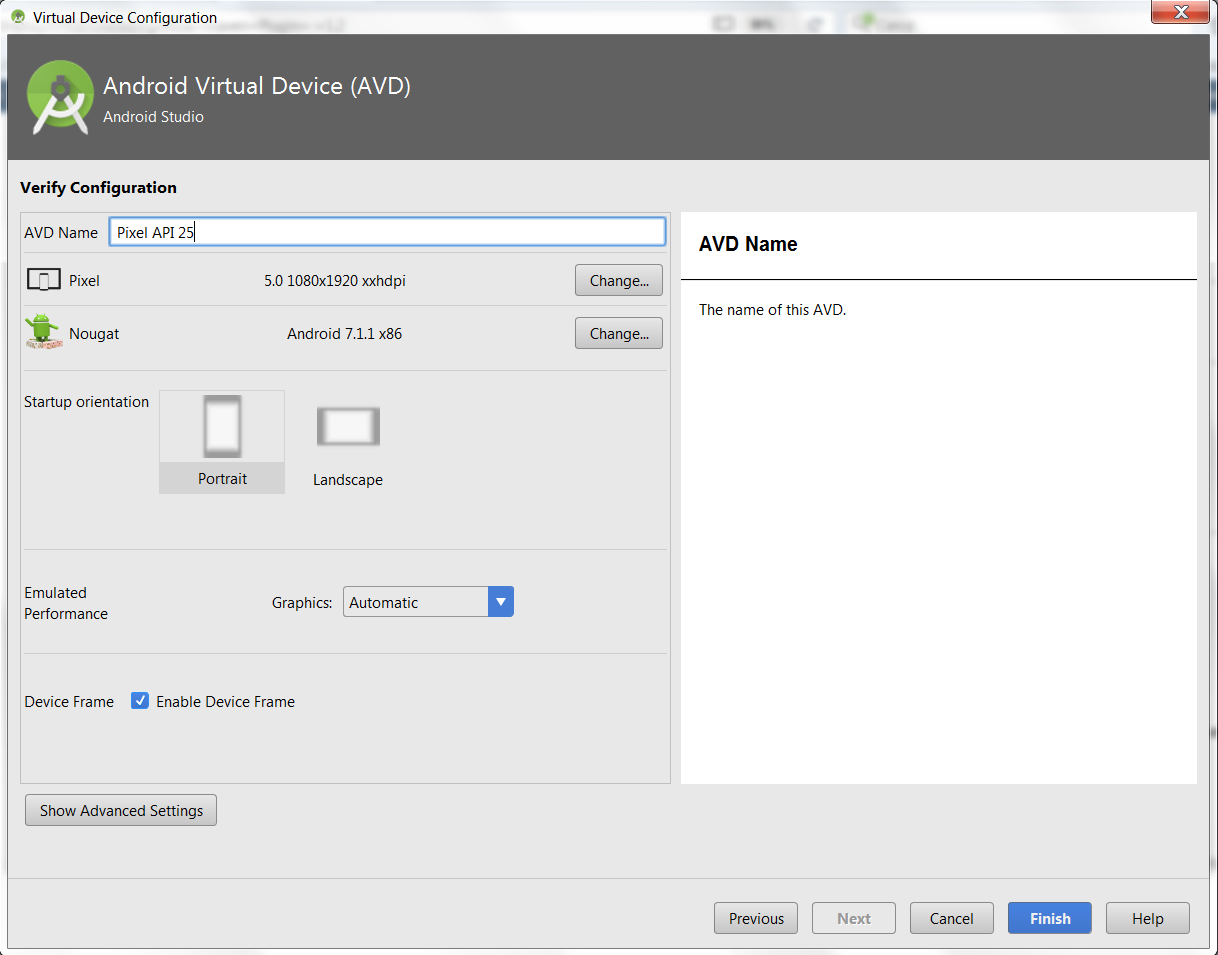This screenshot has height=955, width=1218.
Task: Click the 'Verify Configuration' heading
Action: point(98,188)
